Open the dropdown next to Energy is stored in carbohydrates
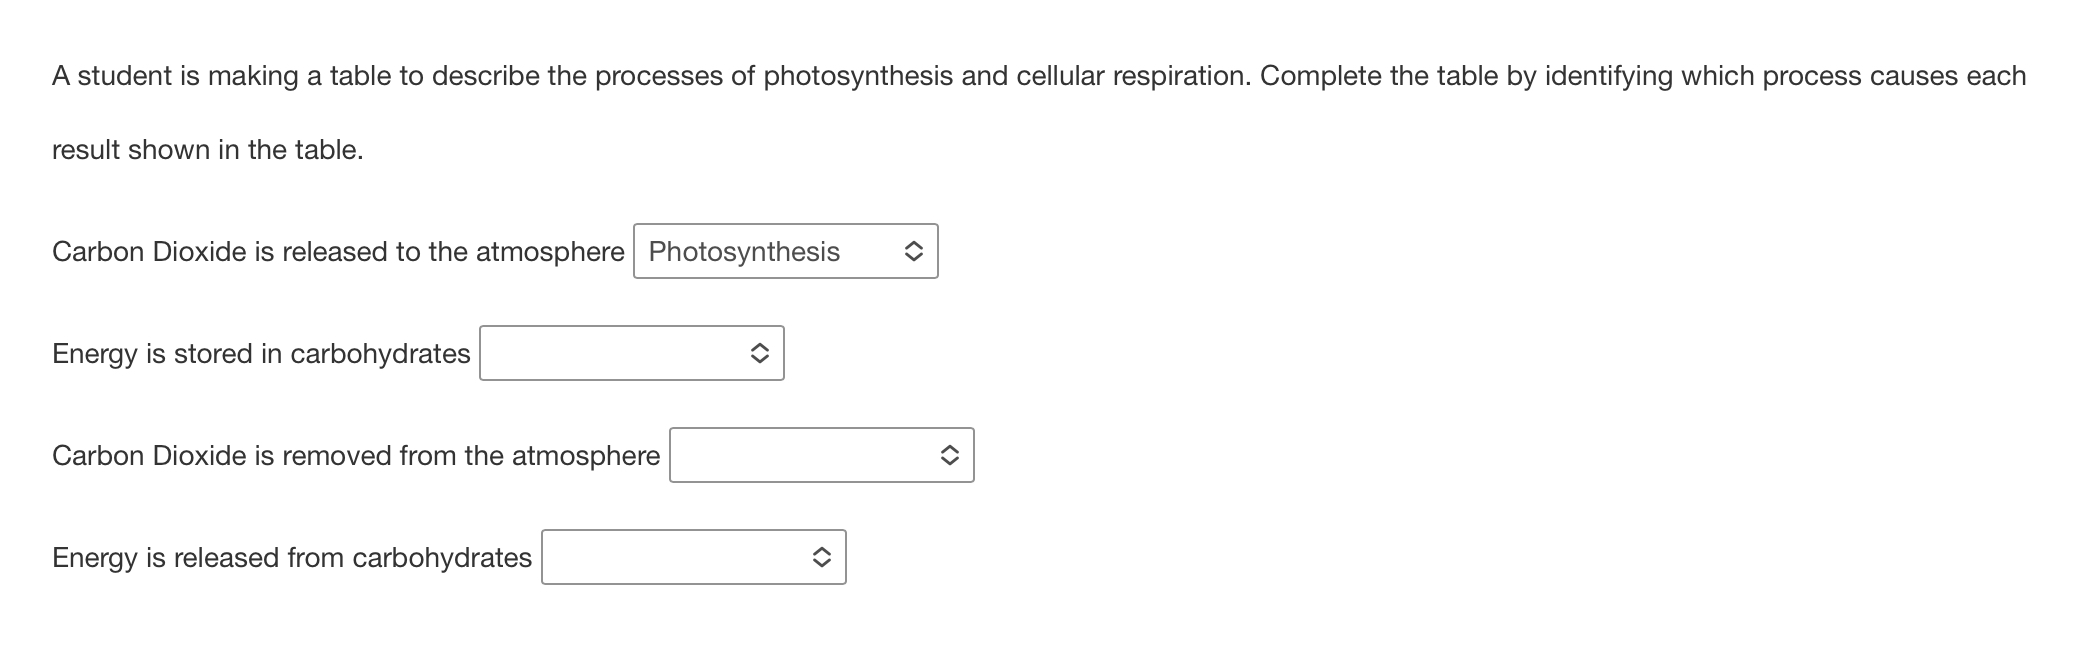 coord(632,353)
